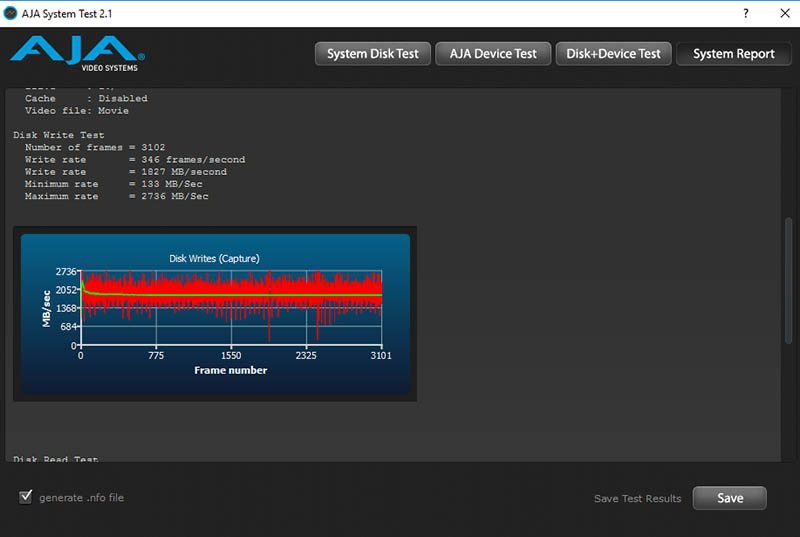Click the Save button
The image size is (800, 537).
730,498
